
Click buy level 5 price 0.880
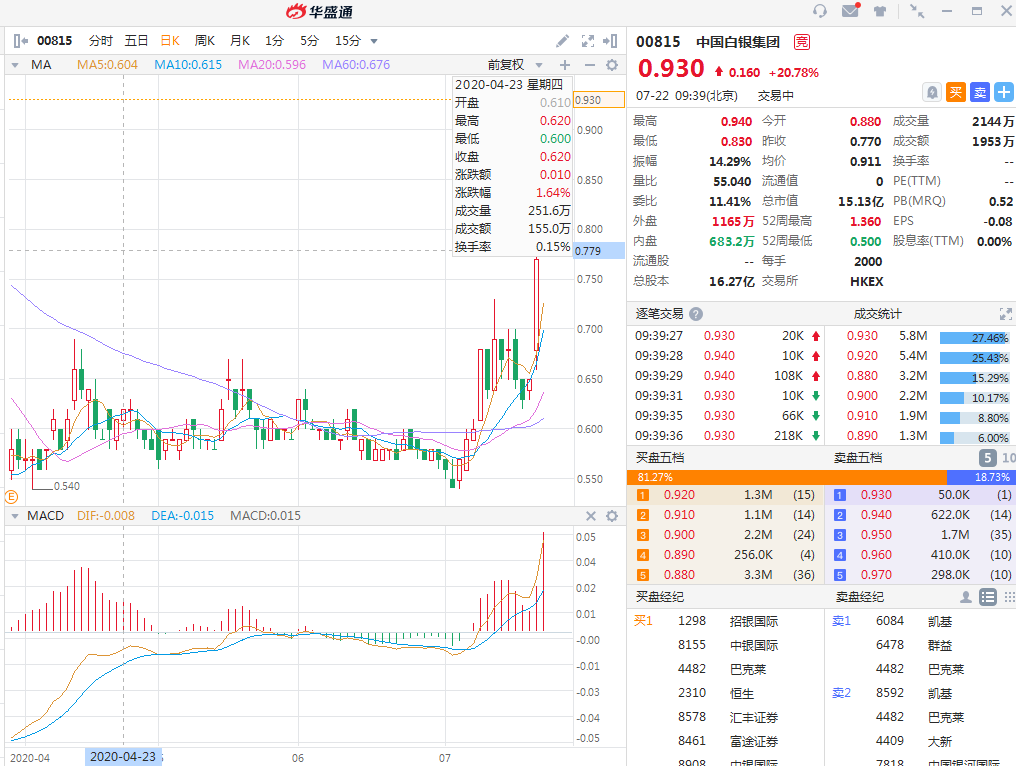pyautogui.click(x=679, y=575)
